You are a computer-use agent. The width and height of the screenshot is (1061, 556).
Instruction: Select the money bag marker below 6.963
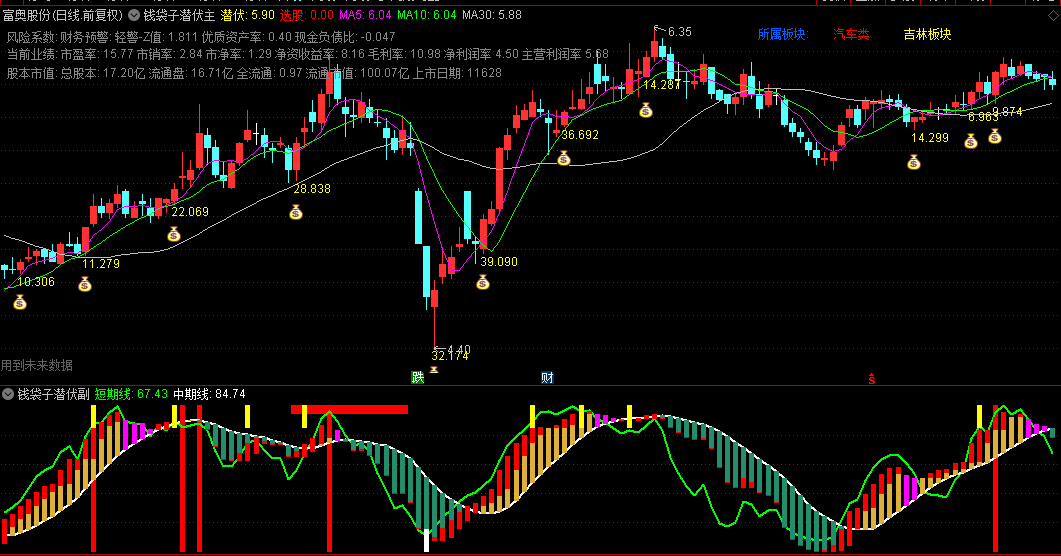[x=971, y=141]
